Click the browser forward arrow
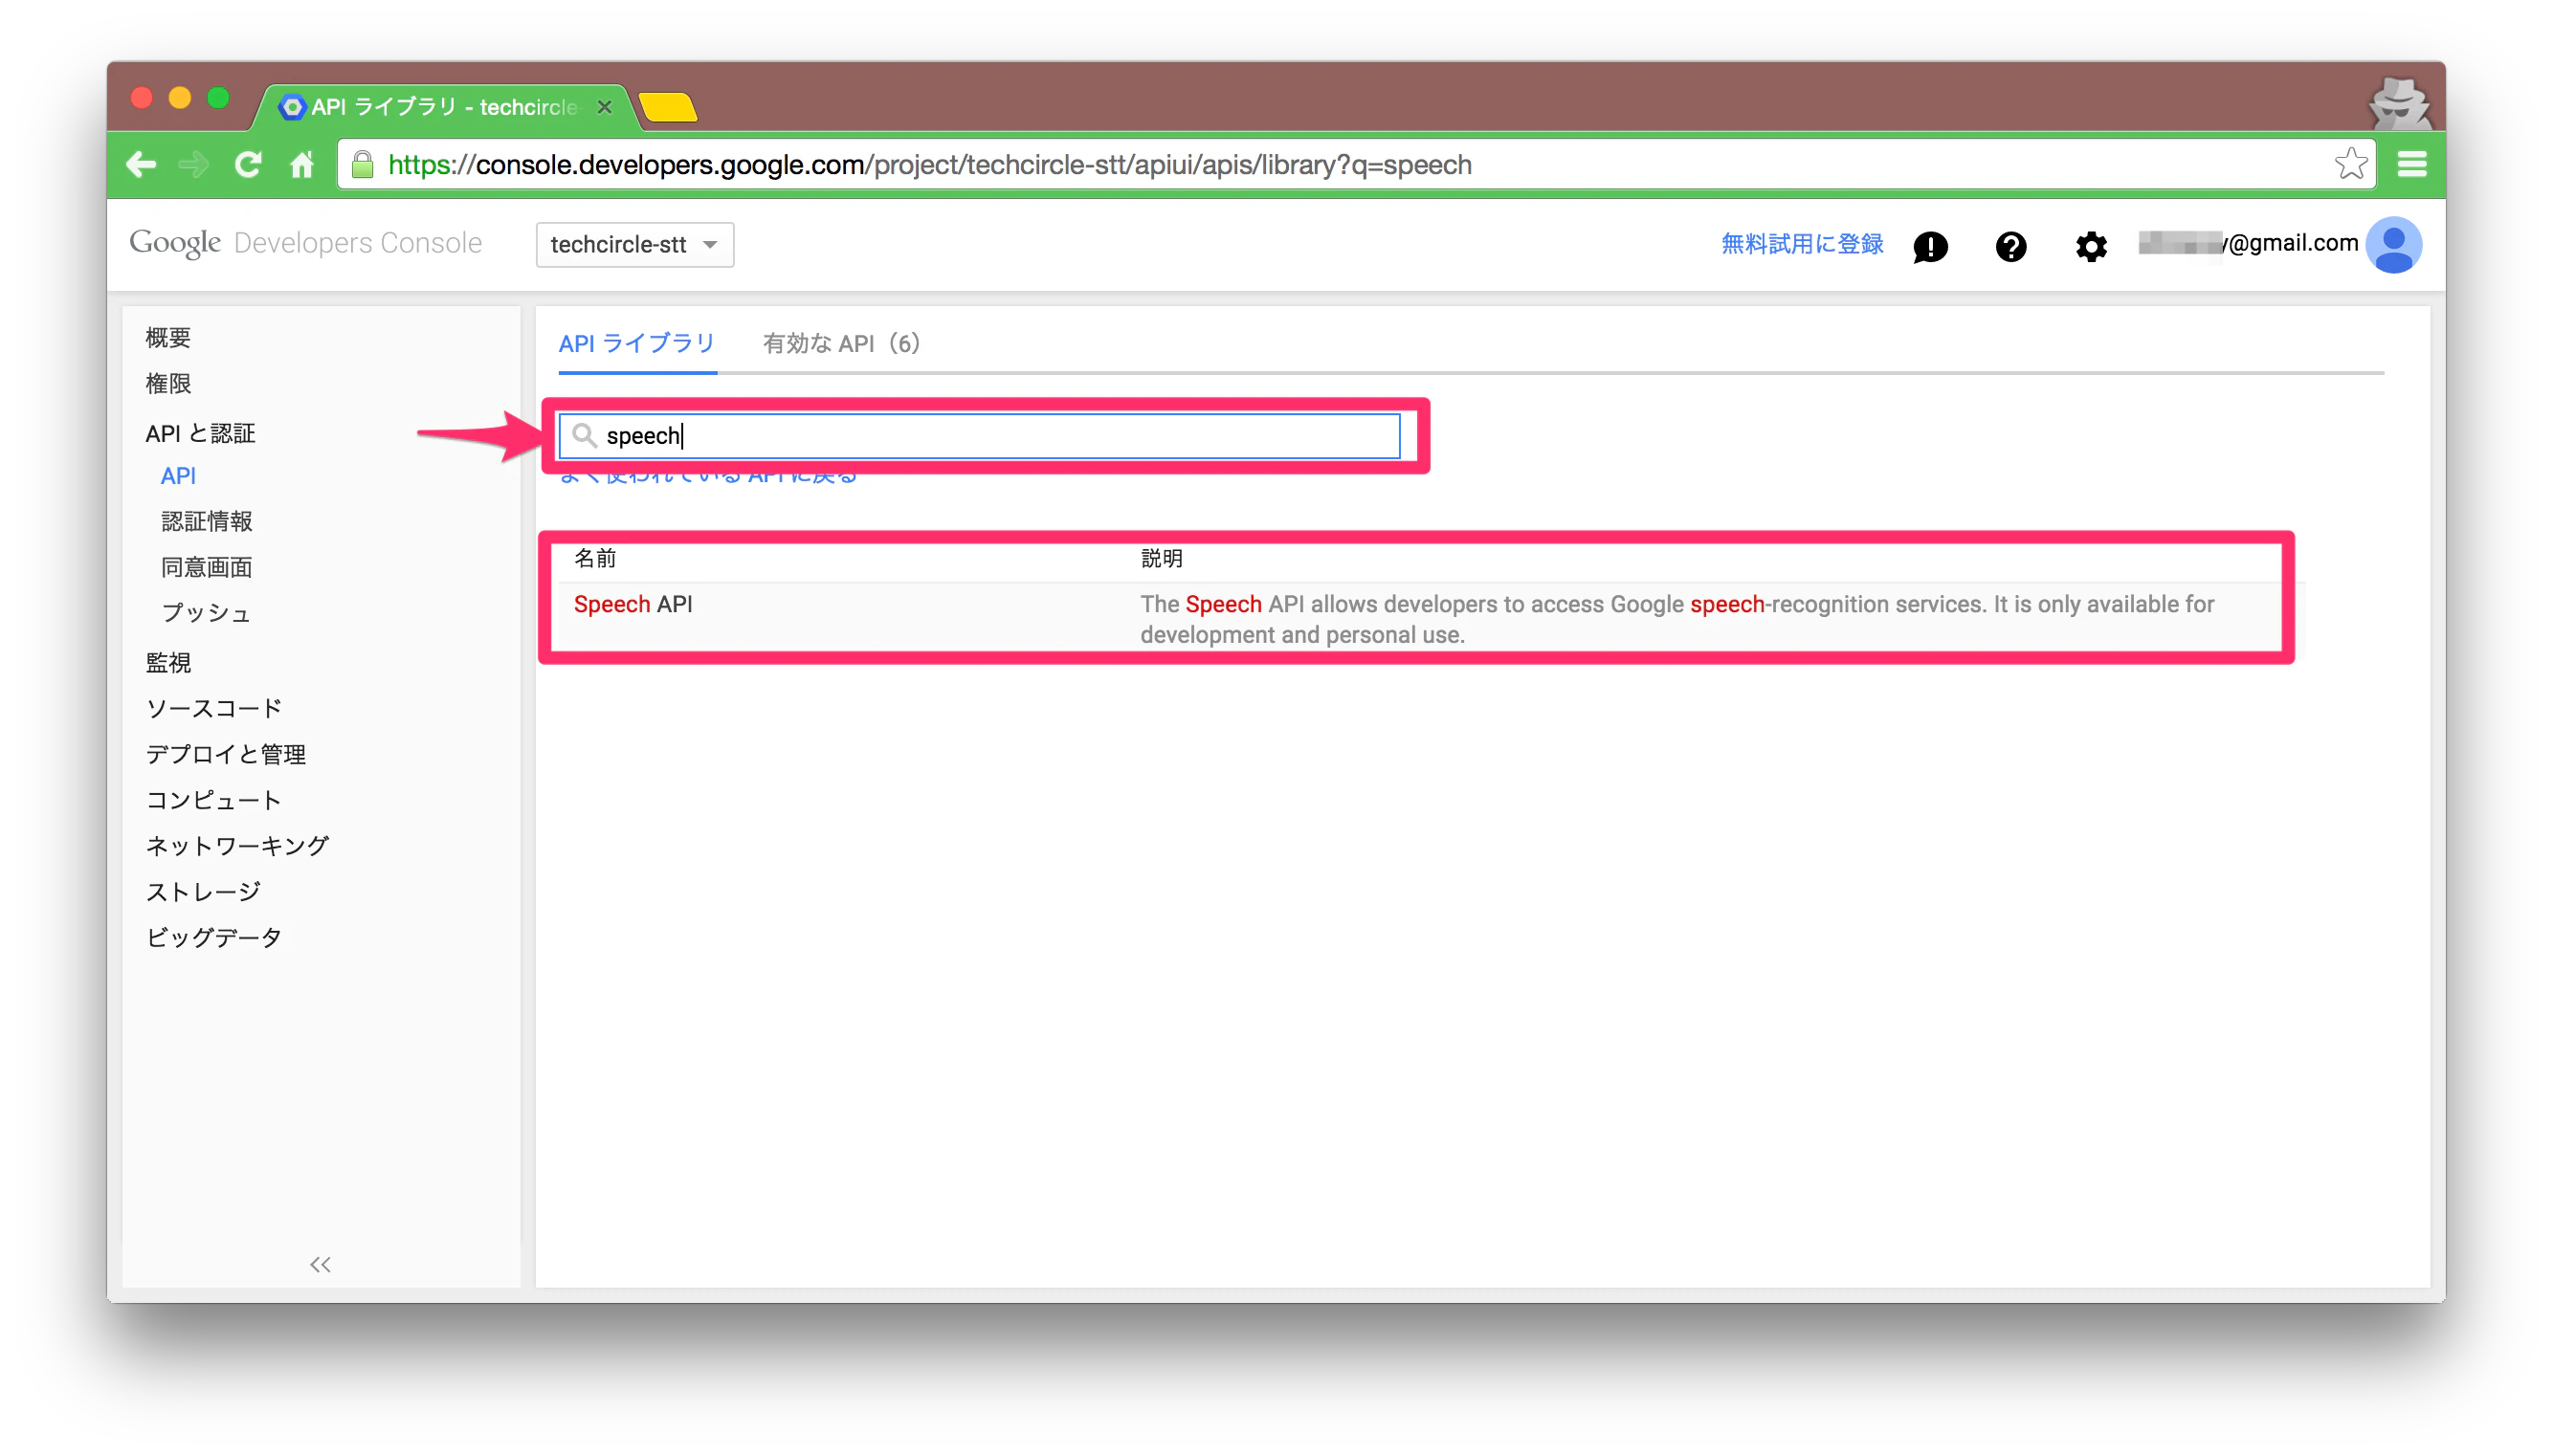The image size is (2553, 1456). (194, 164)
